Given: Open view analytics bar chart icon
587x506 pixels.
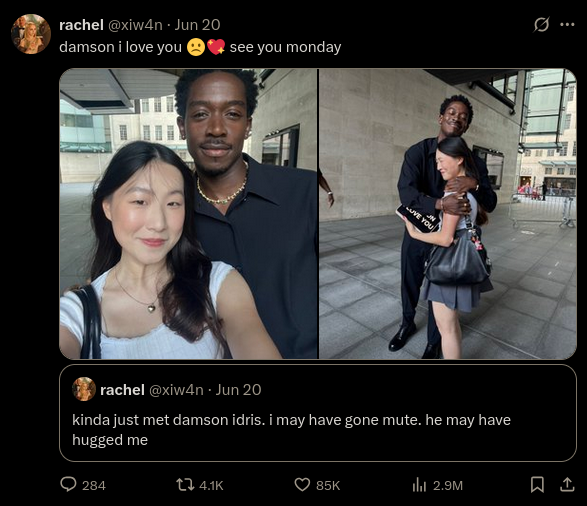Looking at the screenshot, I should pyautogui.click(x=419, y=485).
